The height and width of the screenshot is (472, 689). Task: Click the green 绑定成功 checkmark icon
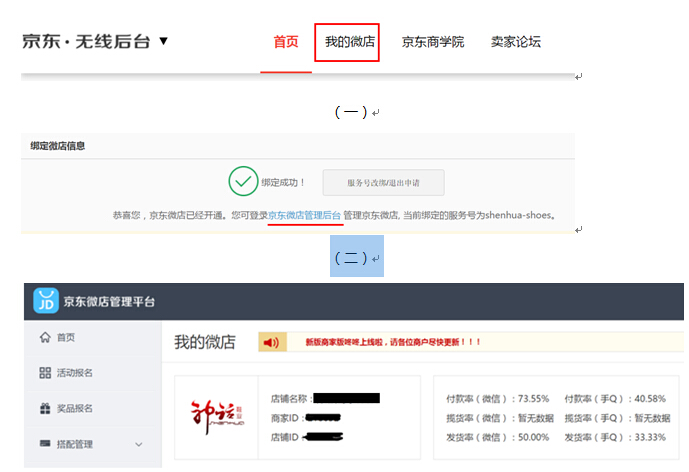click(243, 181)
